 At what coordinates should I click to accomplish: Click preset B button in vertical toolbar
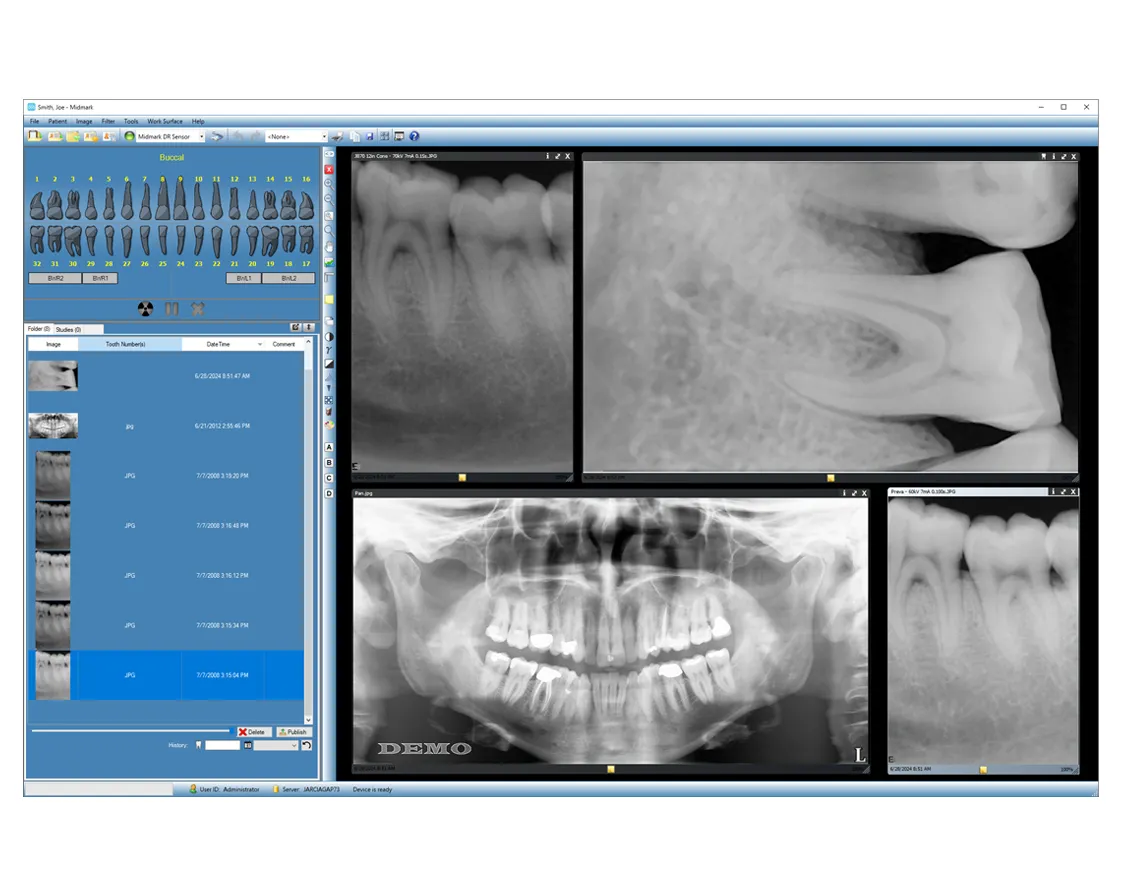[329, 463]
